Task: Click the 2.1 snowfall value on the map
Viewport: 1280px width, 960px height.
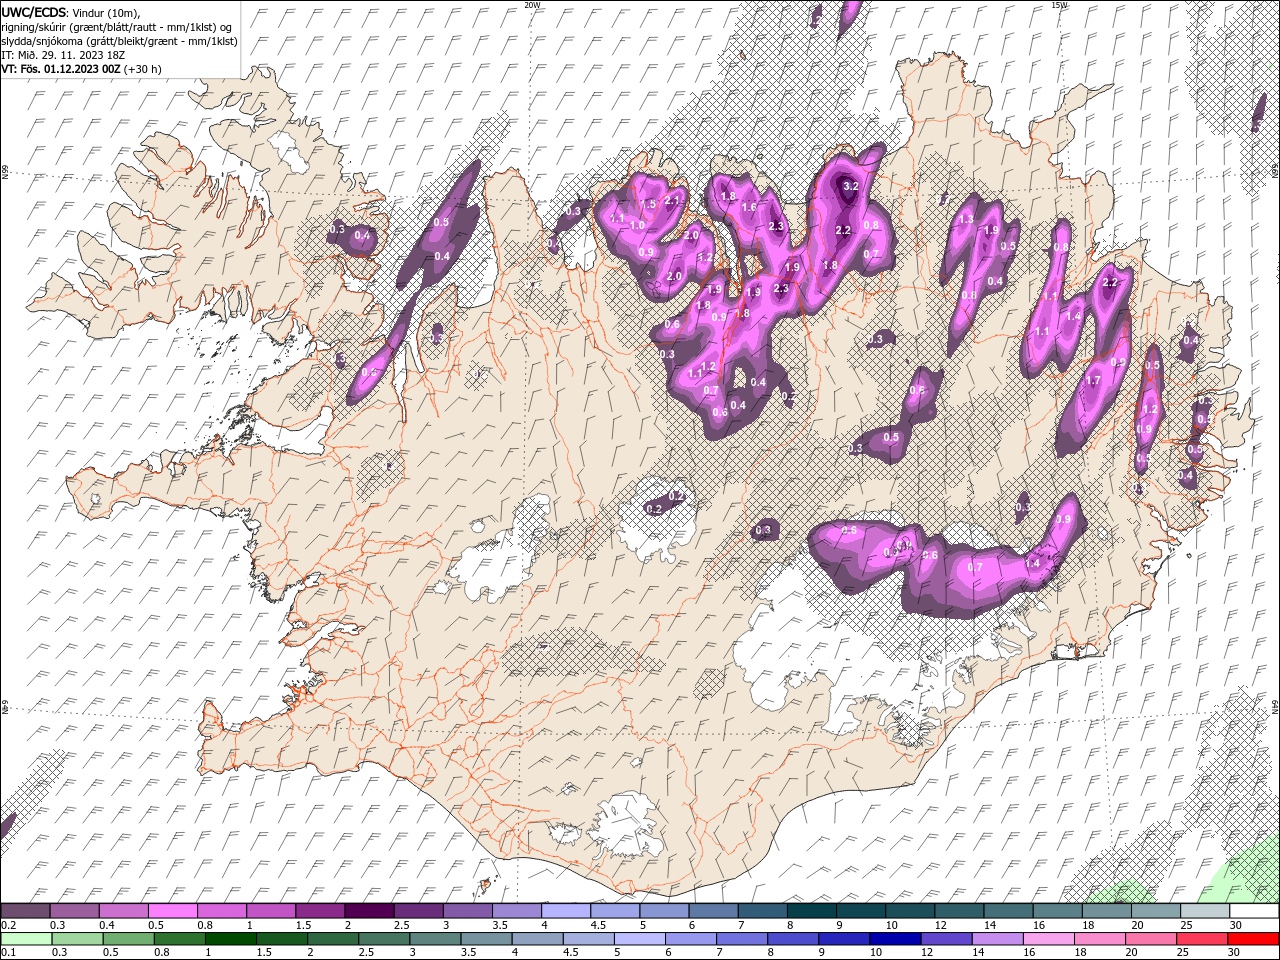Action: click(672, 200)
